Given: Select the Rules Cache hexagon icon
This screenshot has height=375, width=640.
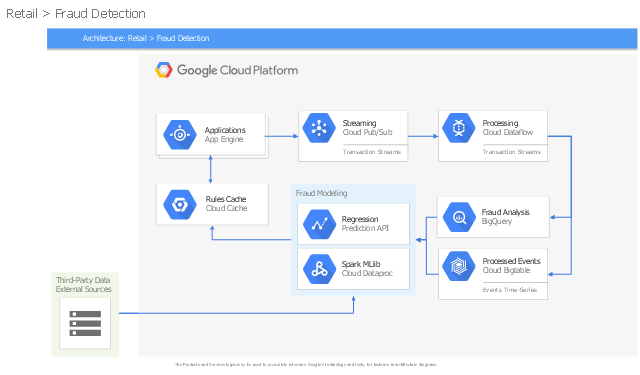Looking at the screenshot, I should [180, 204].
